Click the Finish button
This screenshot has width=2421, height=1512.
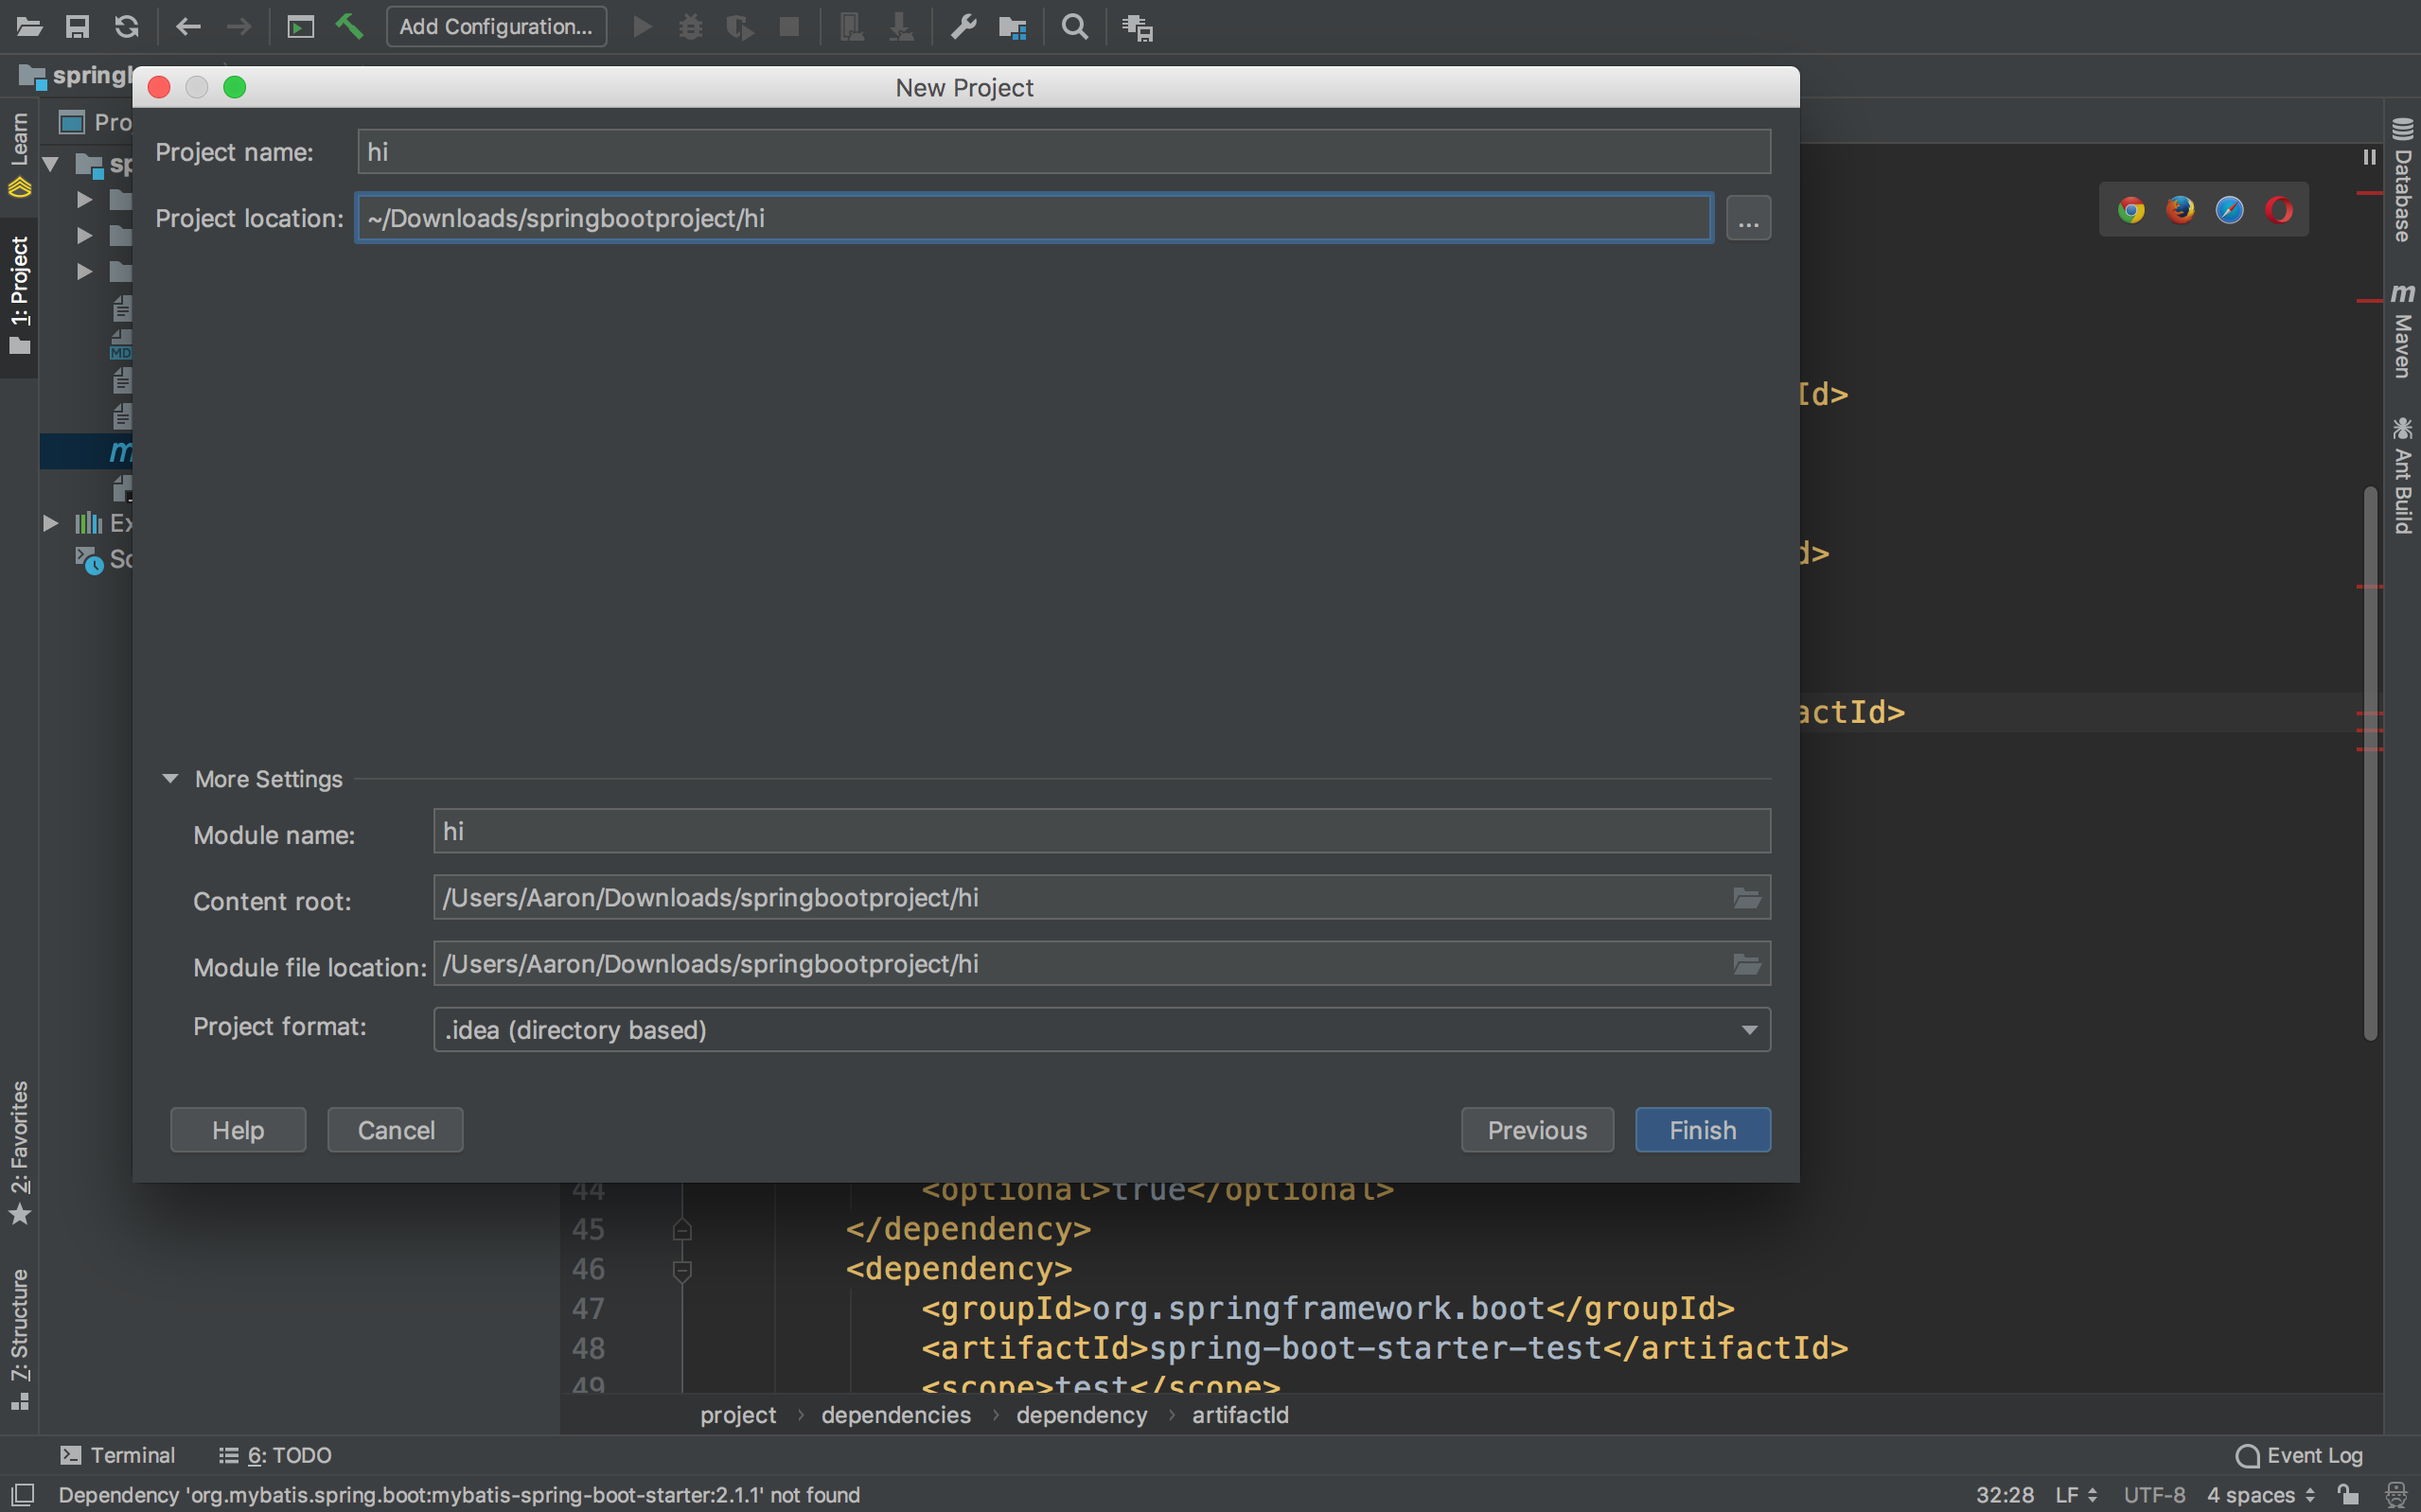[1702, 1130]
